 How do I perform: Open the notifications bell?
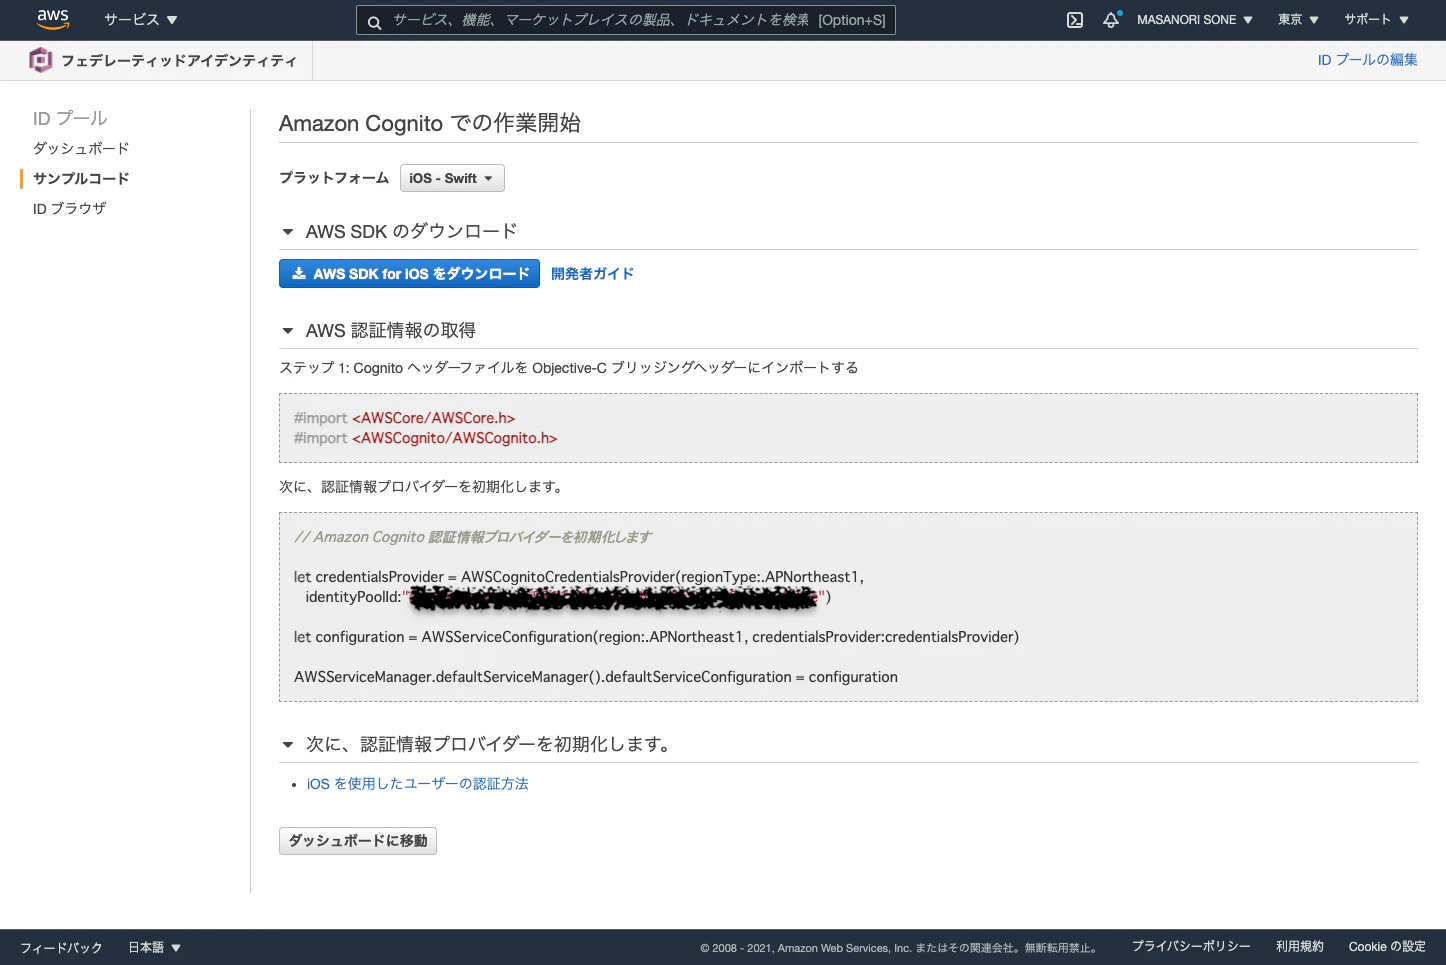click(1111, 19)
